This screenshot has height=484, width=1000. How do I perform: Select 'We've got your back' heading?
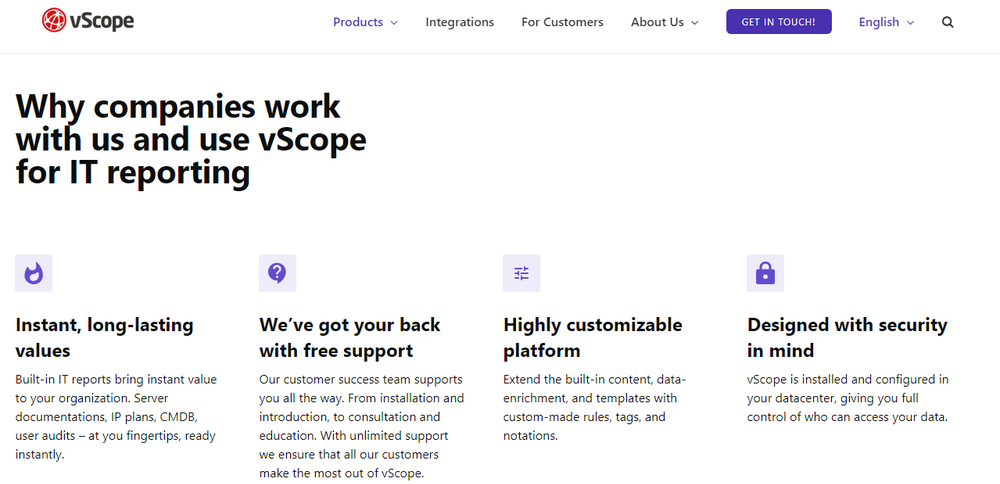[x=350, y=337]
